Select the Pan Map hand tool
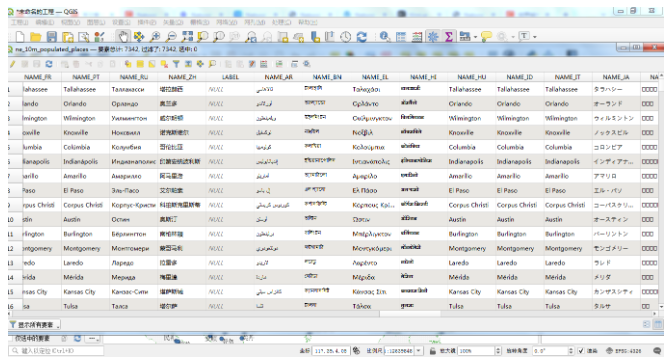This screenshot has width=669, height=363. [x=123, y=37]
